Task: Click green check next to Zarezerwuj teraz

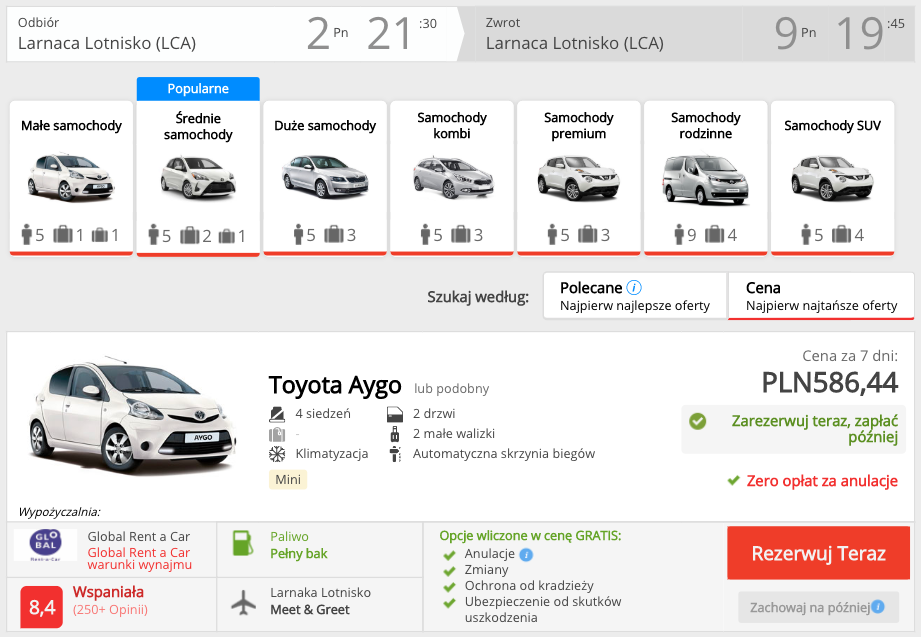Action: point(697,421)
